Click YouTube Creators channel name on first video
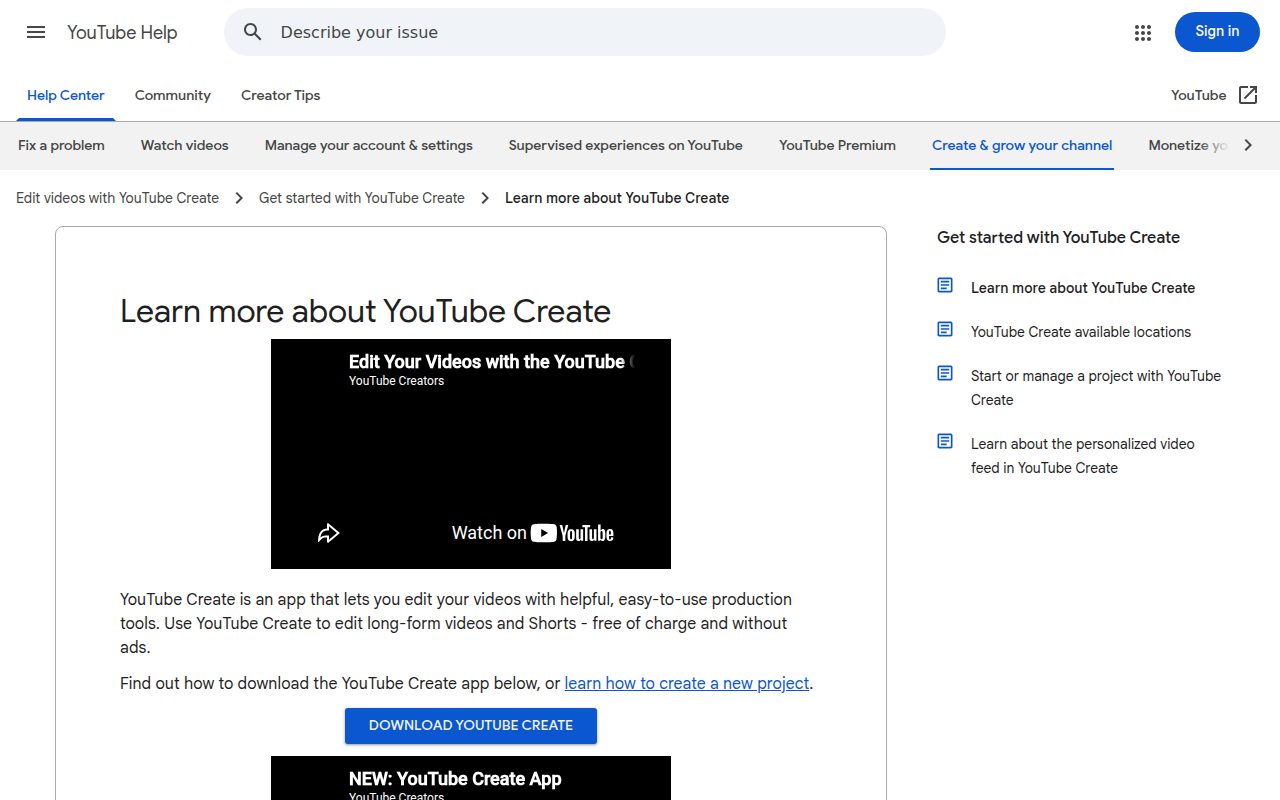The image size is (1280, 800). [397, 381]
